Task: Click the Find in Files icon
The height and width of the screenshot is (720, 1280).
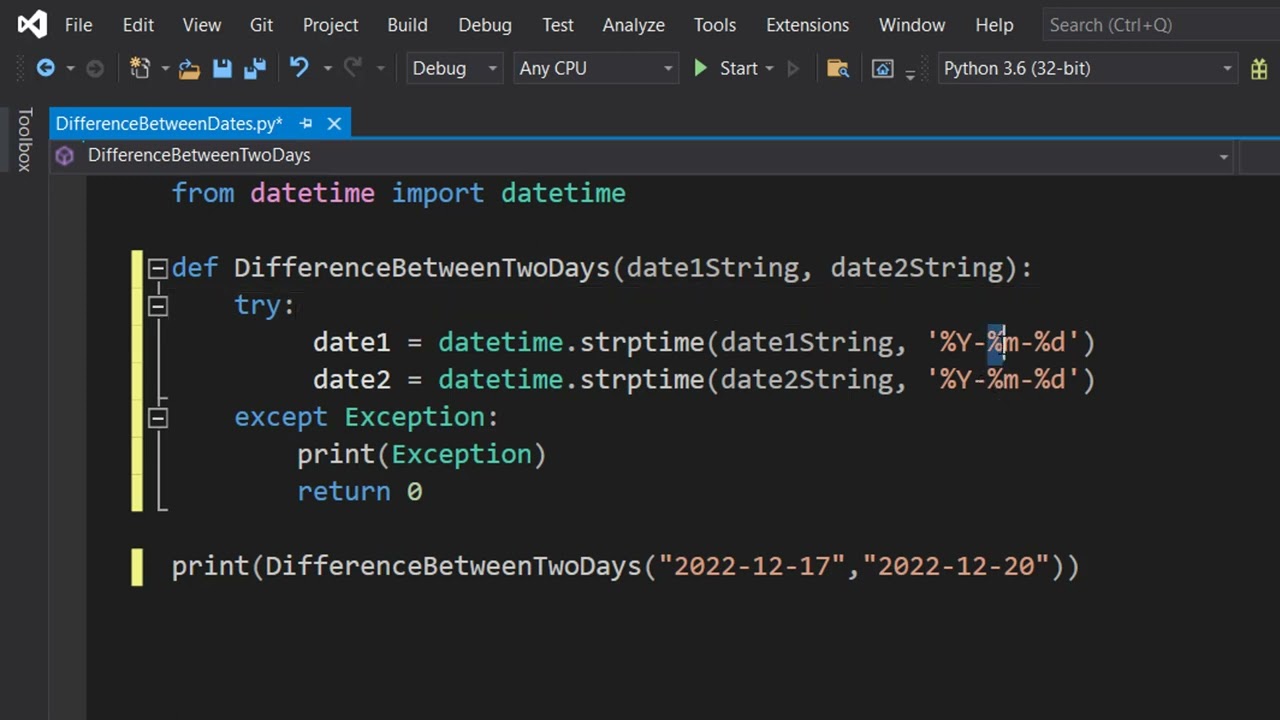Action: [838, 68]
